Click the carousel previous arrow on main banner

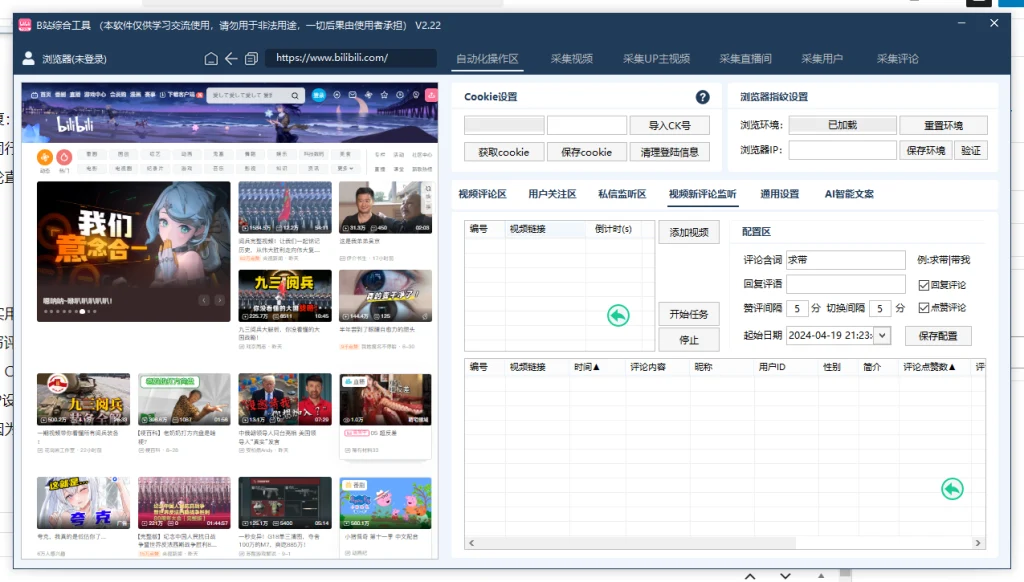pos(204,300)
